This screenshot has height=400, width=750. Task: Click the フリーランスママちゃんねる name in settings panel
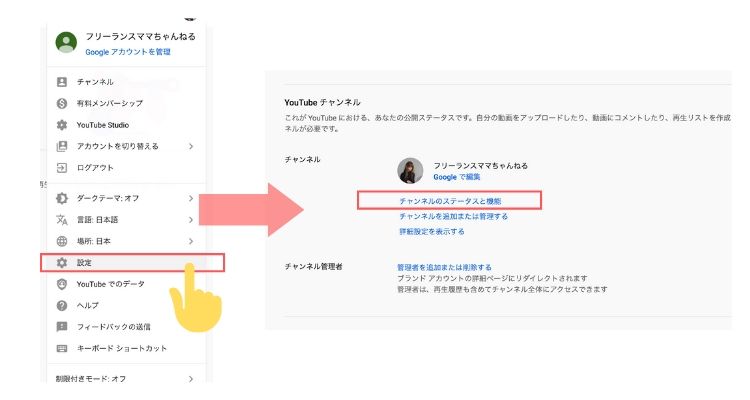(481, 166)
